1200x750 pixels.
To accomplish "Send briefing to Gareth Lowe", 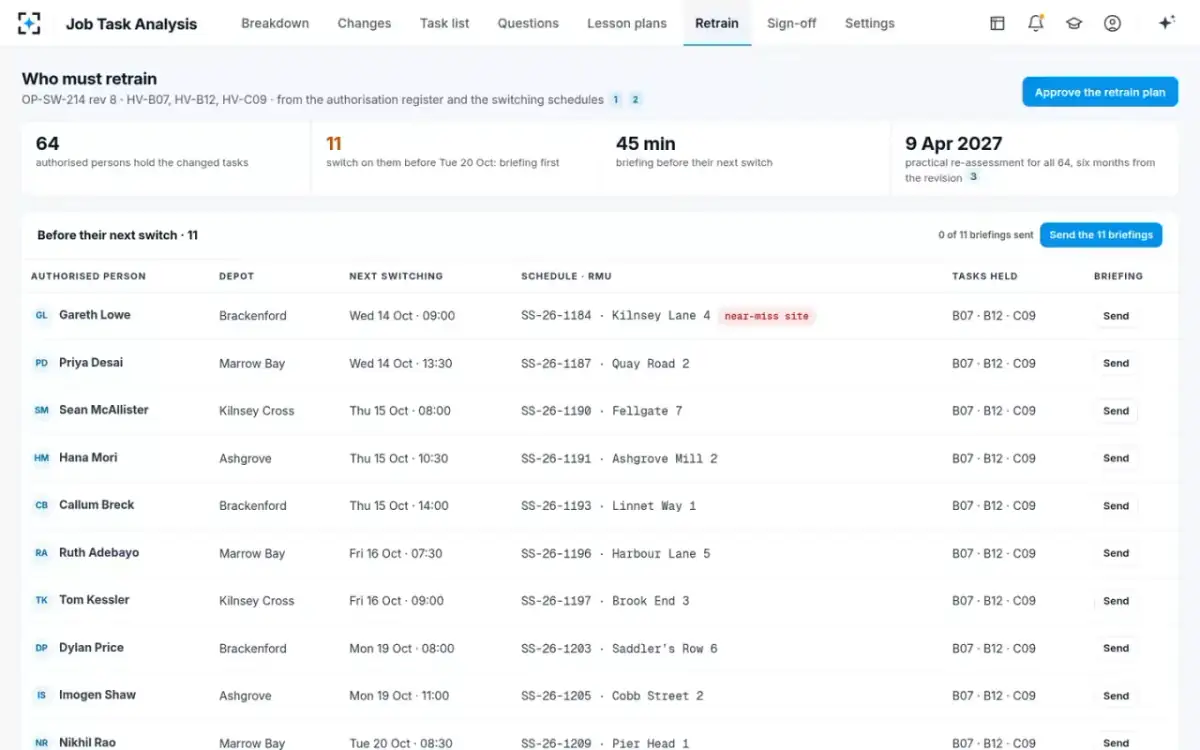I will coord(1116,316).
